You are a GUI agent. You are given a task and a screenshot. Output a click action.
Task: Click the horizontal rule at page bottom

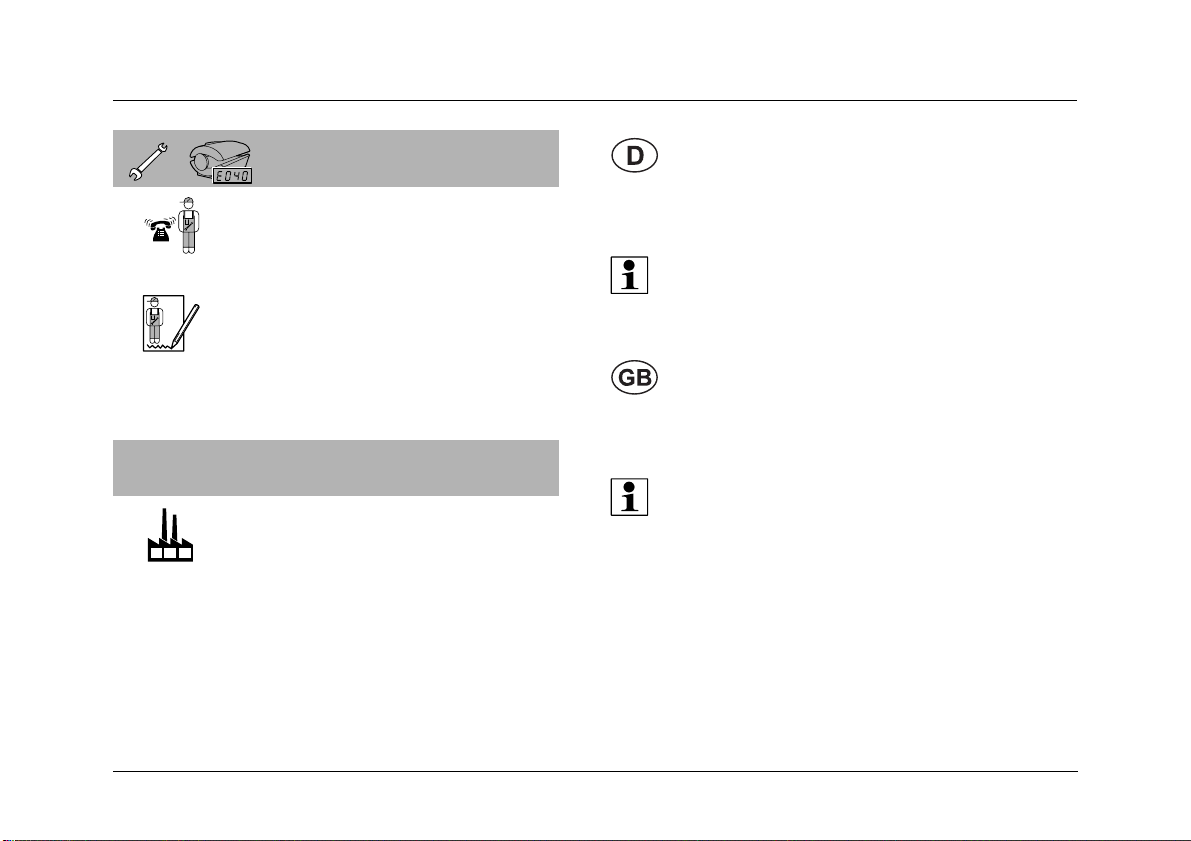(x=595, y=772)
